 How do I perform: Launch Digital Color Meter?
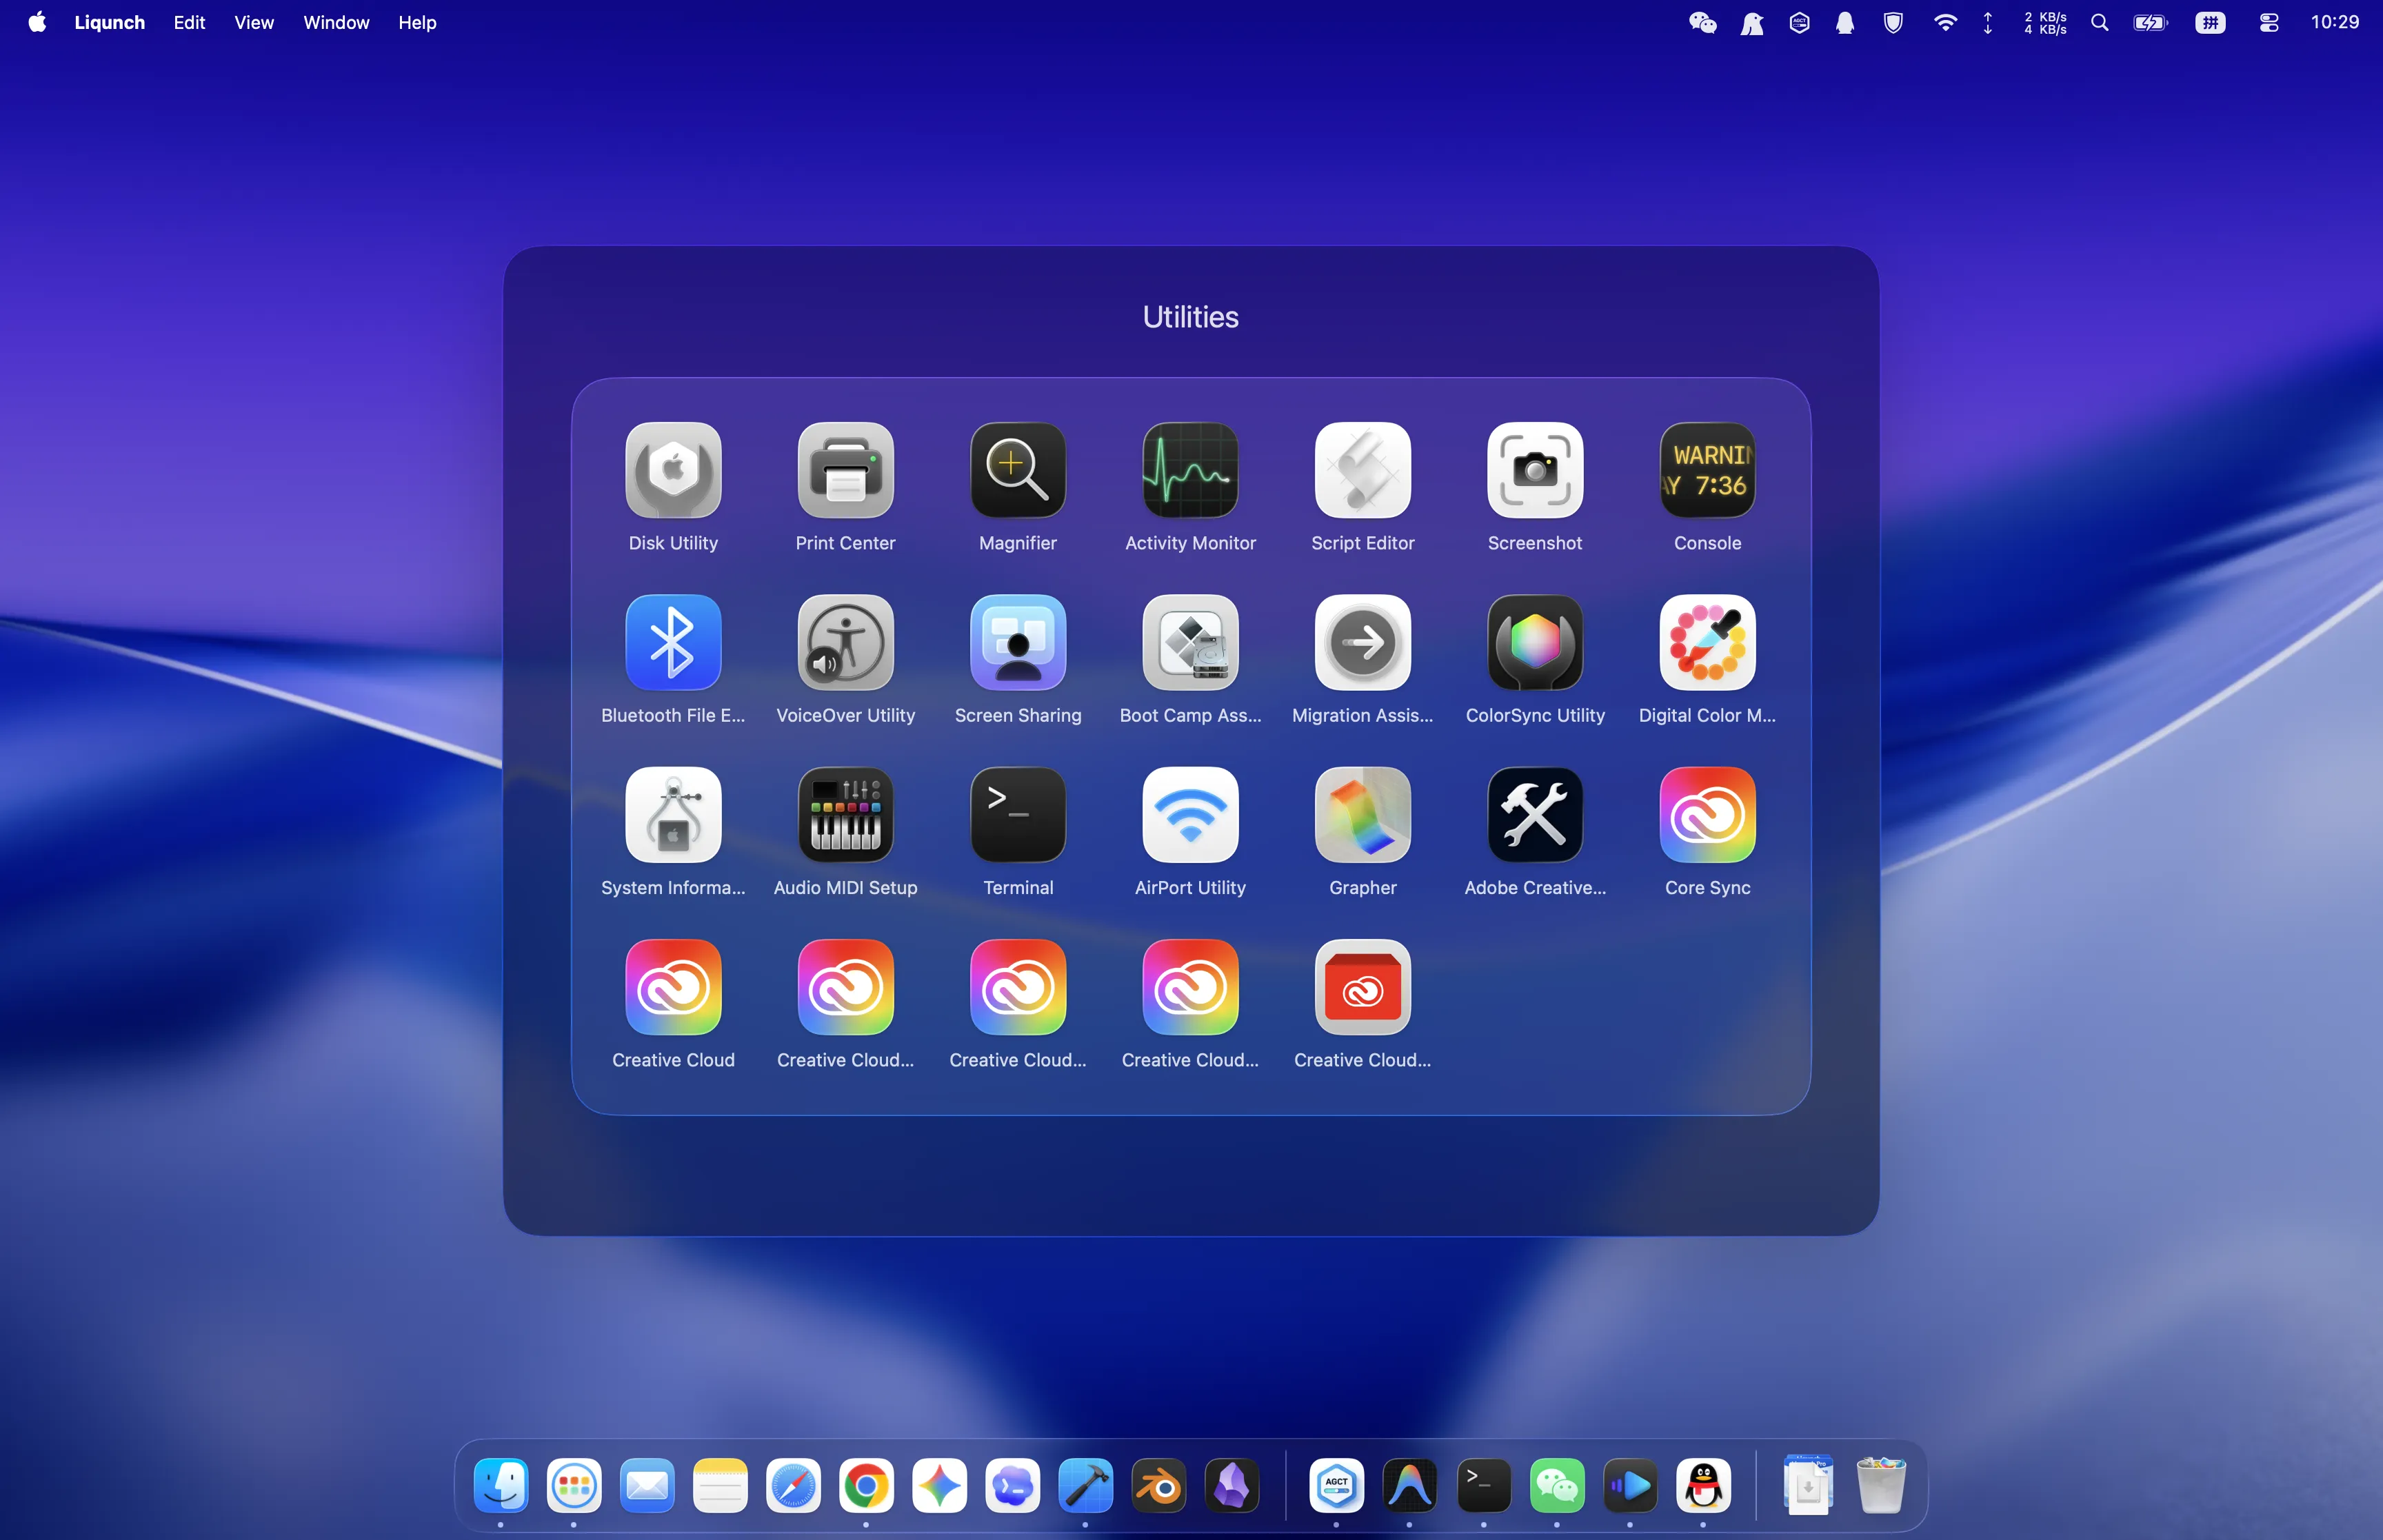click(1707, 643)
